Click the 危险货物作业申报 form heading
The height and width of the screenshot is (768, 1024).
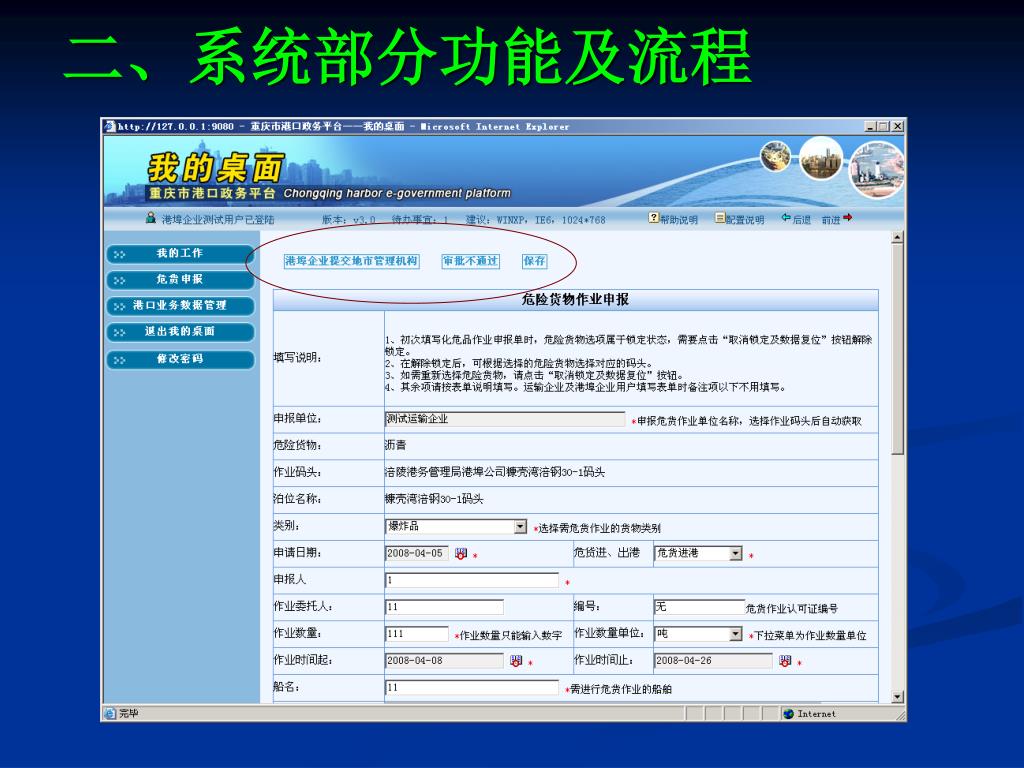pos(575,300)
